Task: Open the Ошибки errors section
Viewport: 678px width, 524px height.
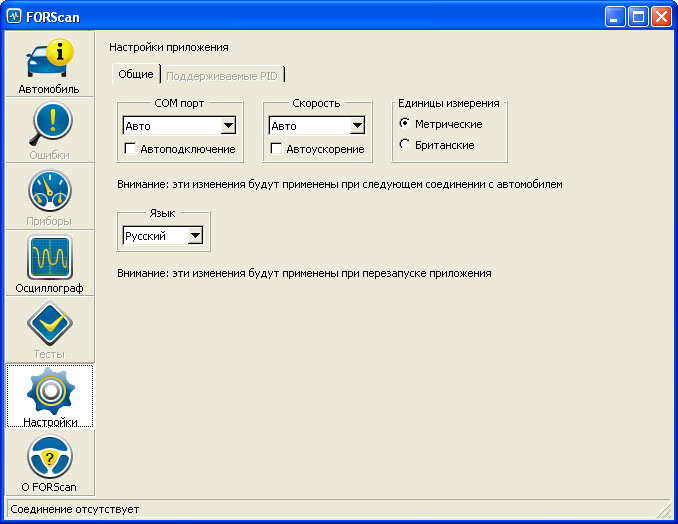Action: (x=50, y=131)
